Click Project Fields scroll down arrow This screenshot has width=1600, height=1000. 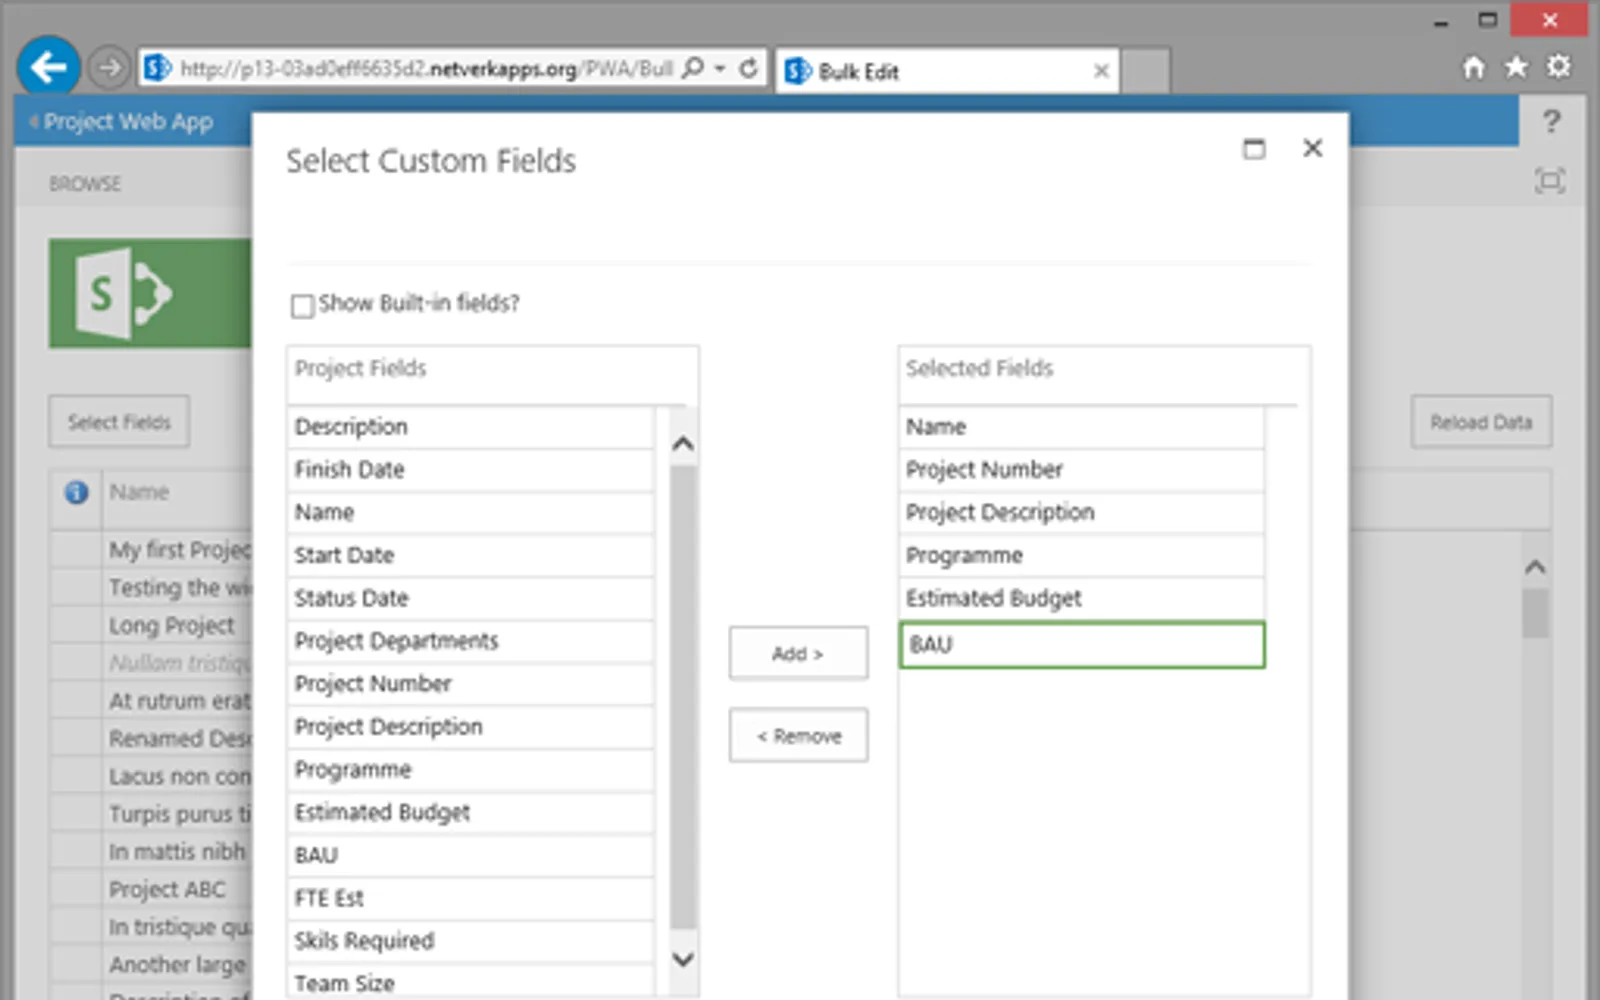pos(683,959)
